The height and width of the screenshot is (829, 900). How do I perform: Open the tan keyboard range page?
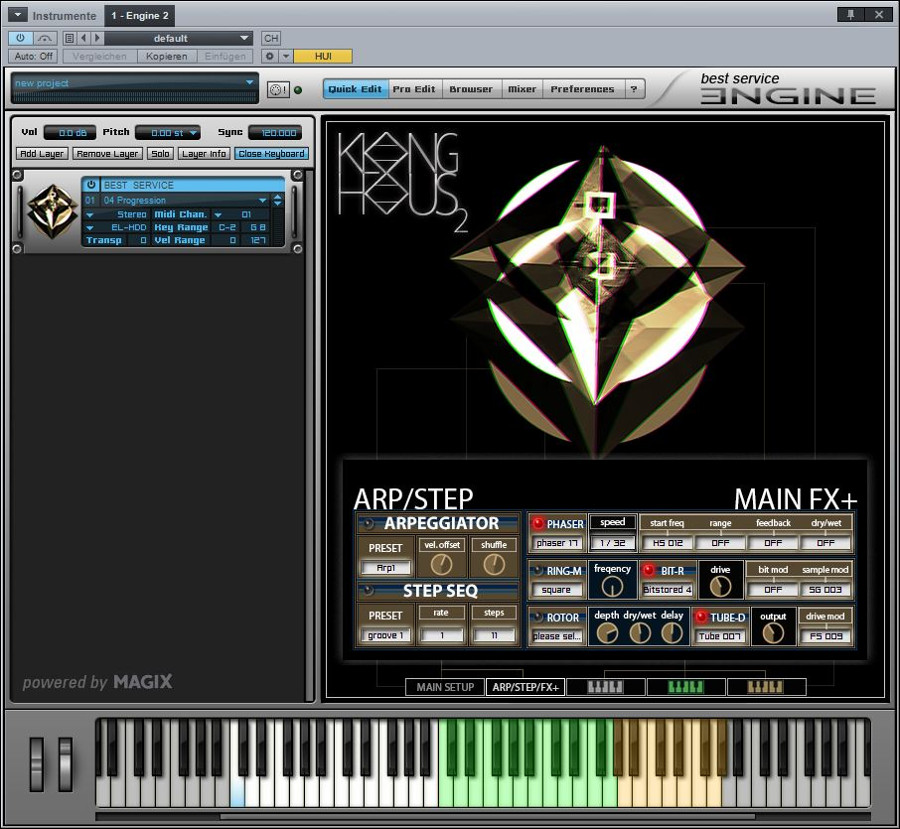tap(766, 687)
